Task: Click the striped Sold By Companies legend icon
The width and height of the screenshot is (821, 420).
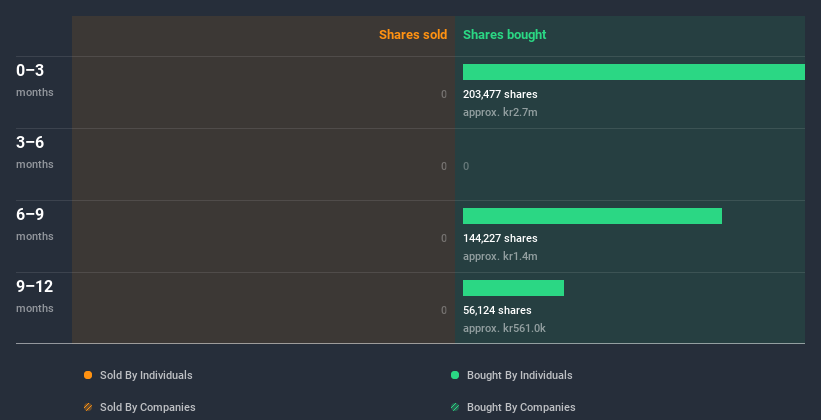Action: [88, 407]
